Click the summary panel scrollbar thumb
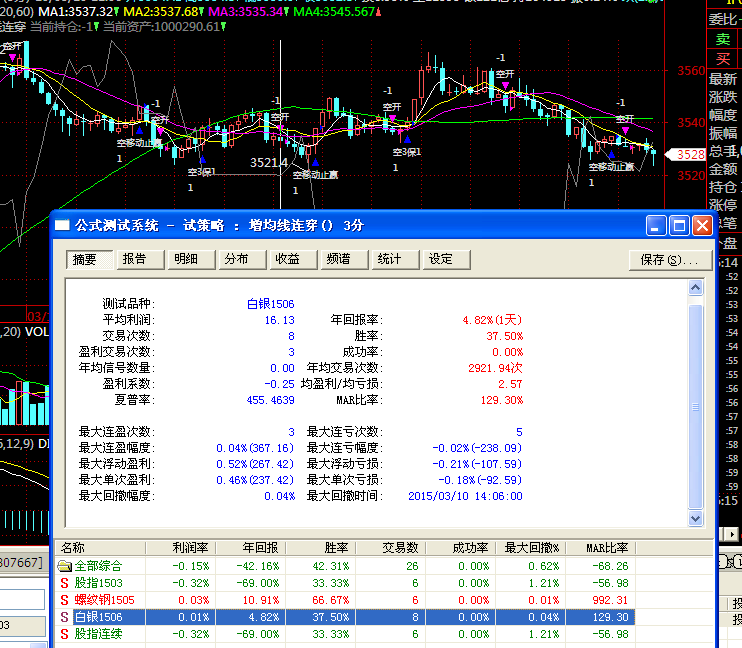742x648 pixels. [695, 407]
